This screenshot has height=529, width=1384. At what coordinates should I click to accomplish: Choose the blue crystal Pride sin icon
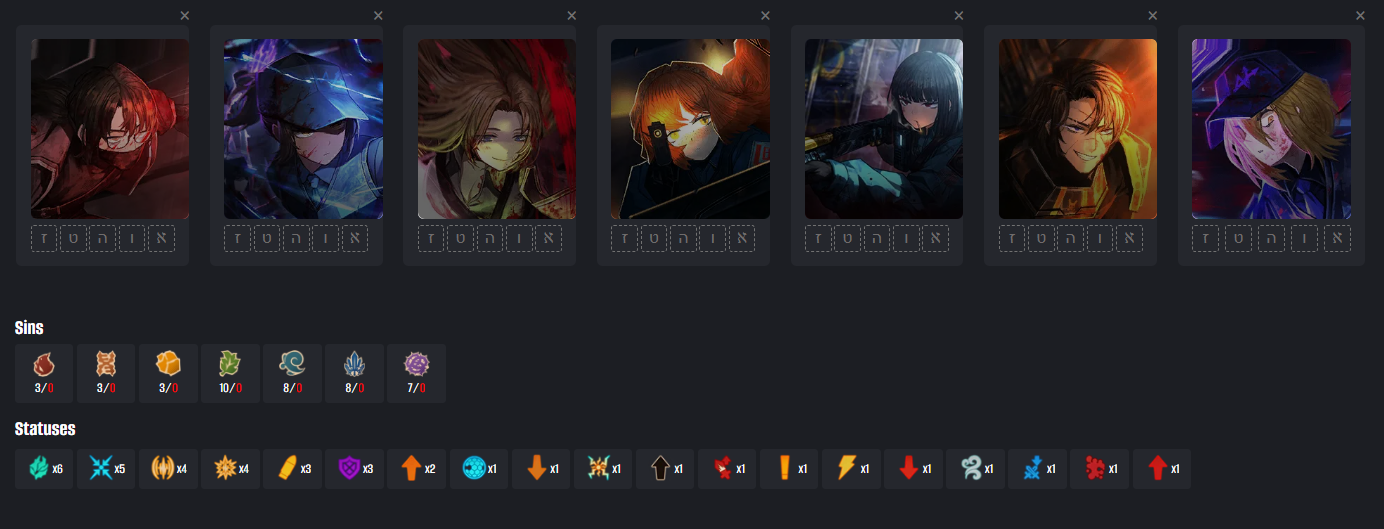(x=354, y=373)
